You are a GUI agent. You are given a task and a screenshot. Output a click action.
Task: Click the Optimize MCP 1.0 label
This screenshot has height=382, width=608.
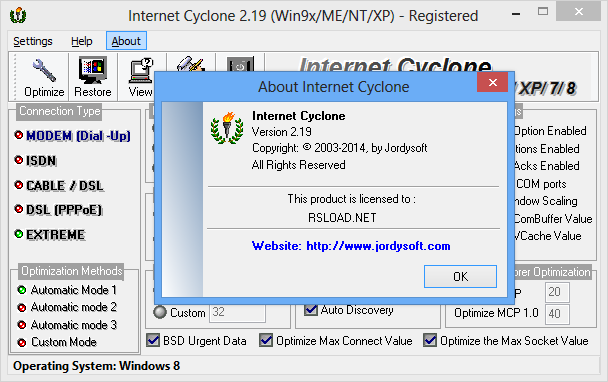pyautogui.click(x=496, y=313)
